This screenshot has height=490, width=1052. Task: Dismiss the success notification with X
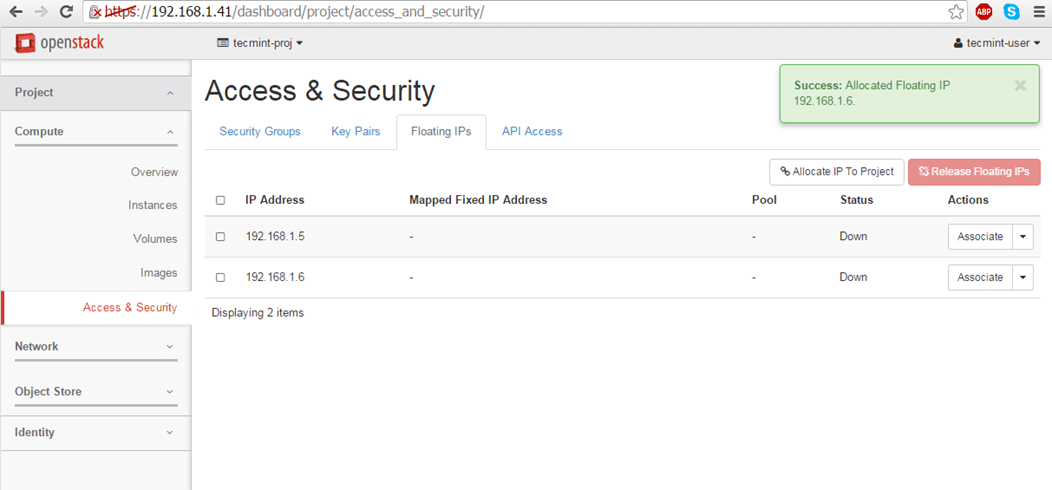[1020, 86]
